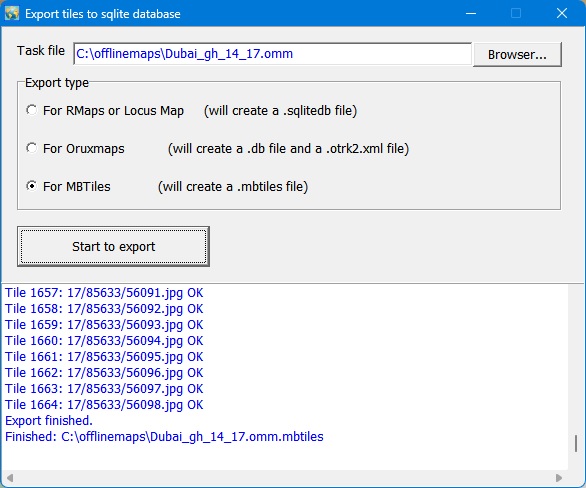Minimize the export tiles window
The height and width of the screenshot is (488, 586).
tap(471, 13)
